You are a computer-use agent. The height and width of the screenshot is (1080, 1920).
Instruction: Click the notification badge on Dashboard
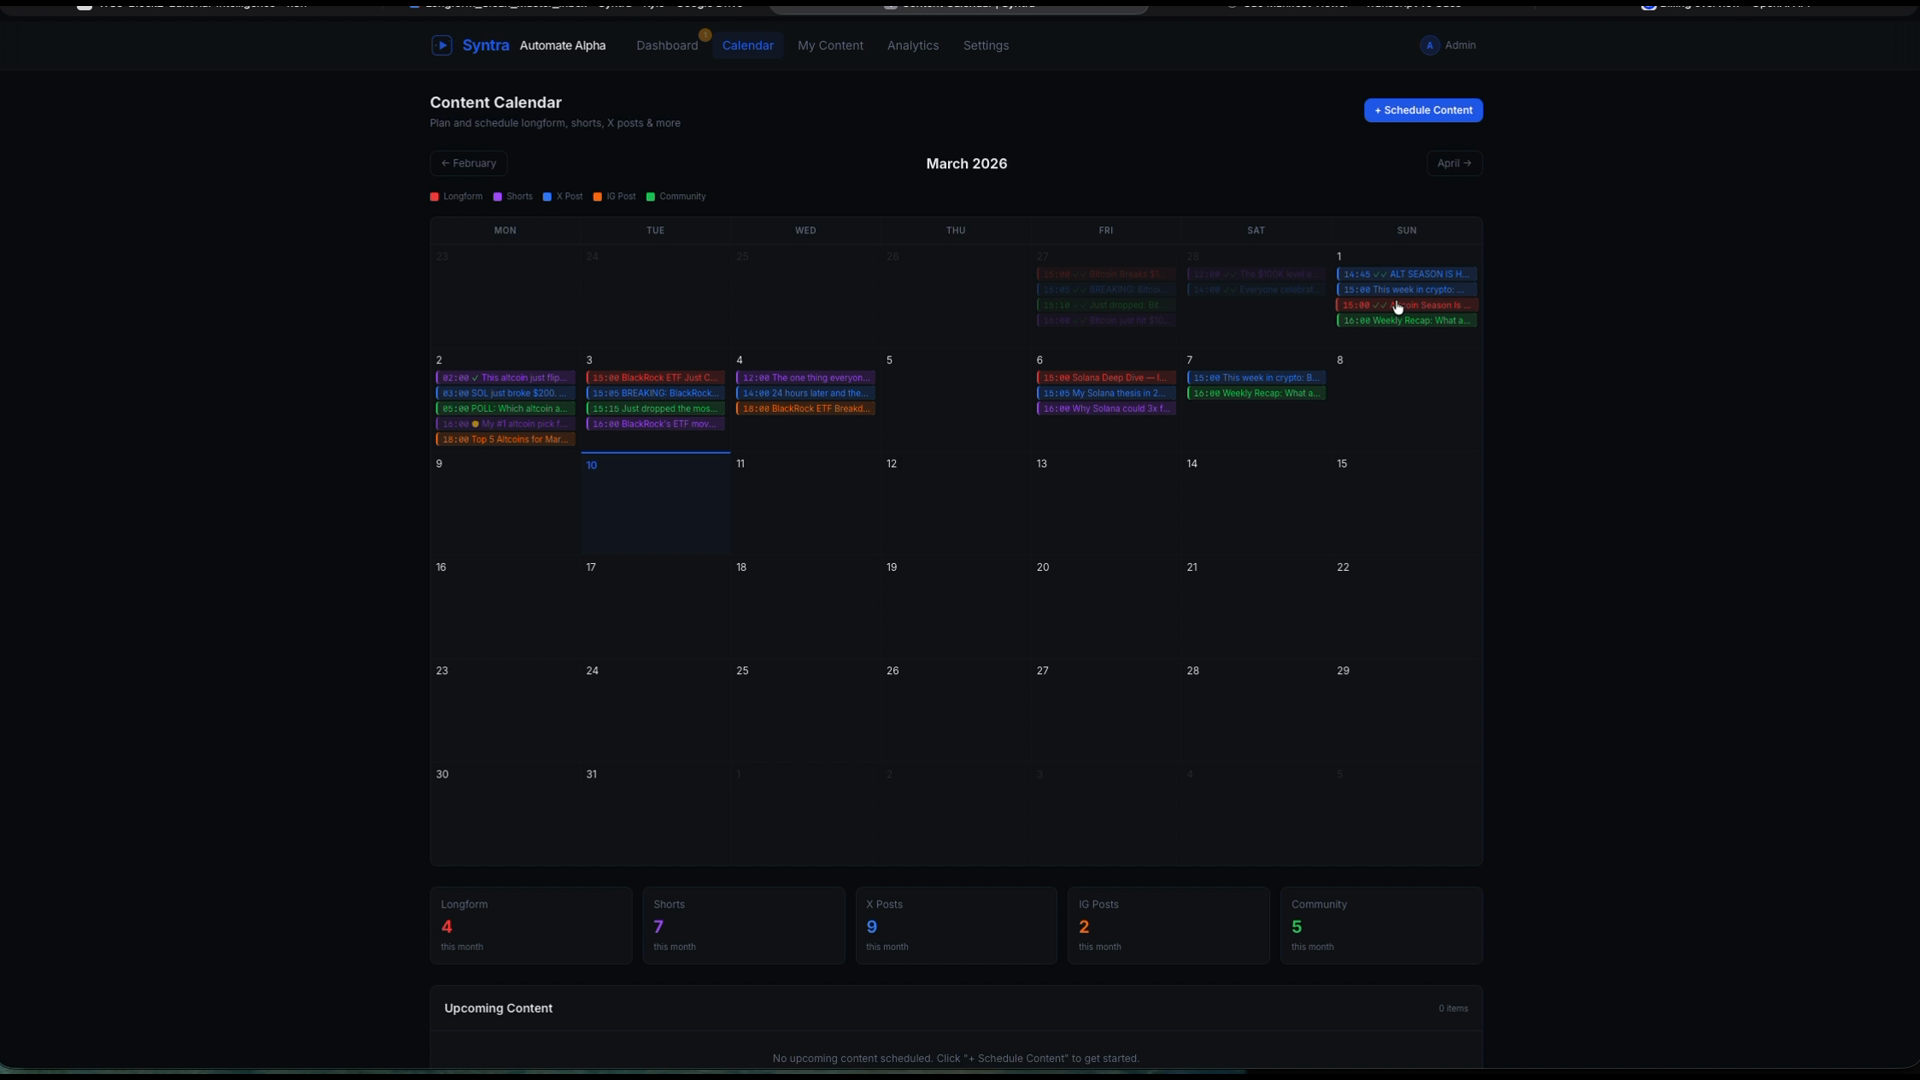coord(705,35)
